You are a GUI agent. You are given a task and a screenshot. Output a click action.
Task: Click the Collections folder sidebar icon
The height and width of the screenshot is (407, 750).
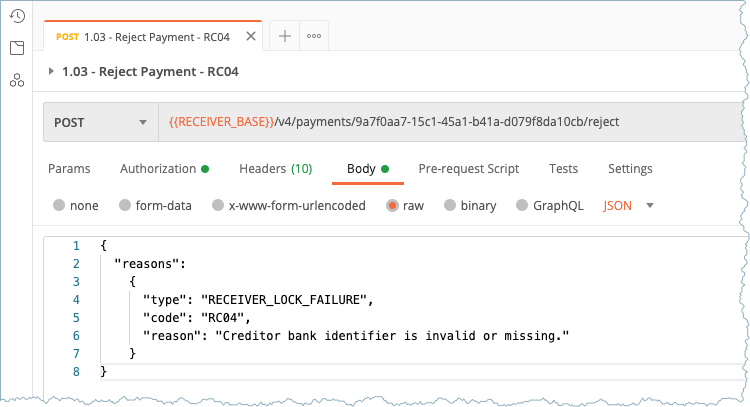[x=16, y=48]
